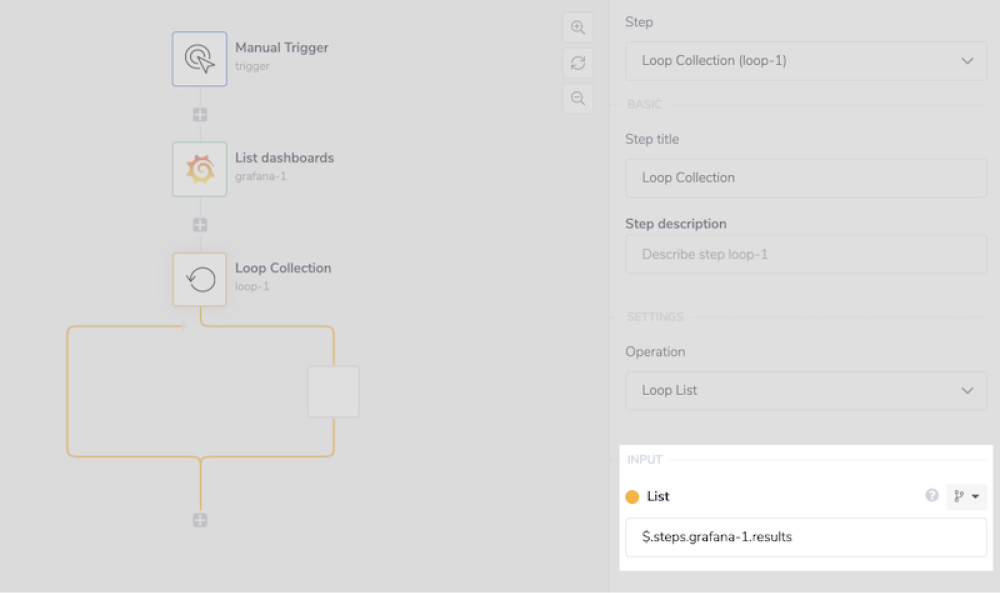Reset the canvas view with refresh icon
Viewport: 1000px width, 593px height.
pyautogui.click(x=577, y=62)
